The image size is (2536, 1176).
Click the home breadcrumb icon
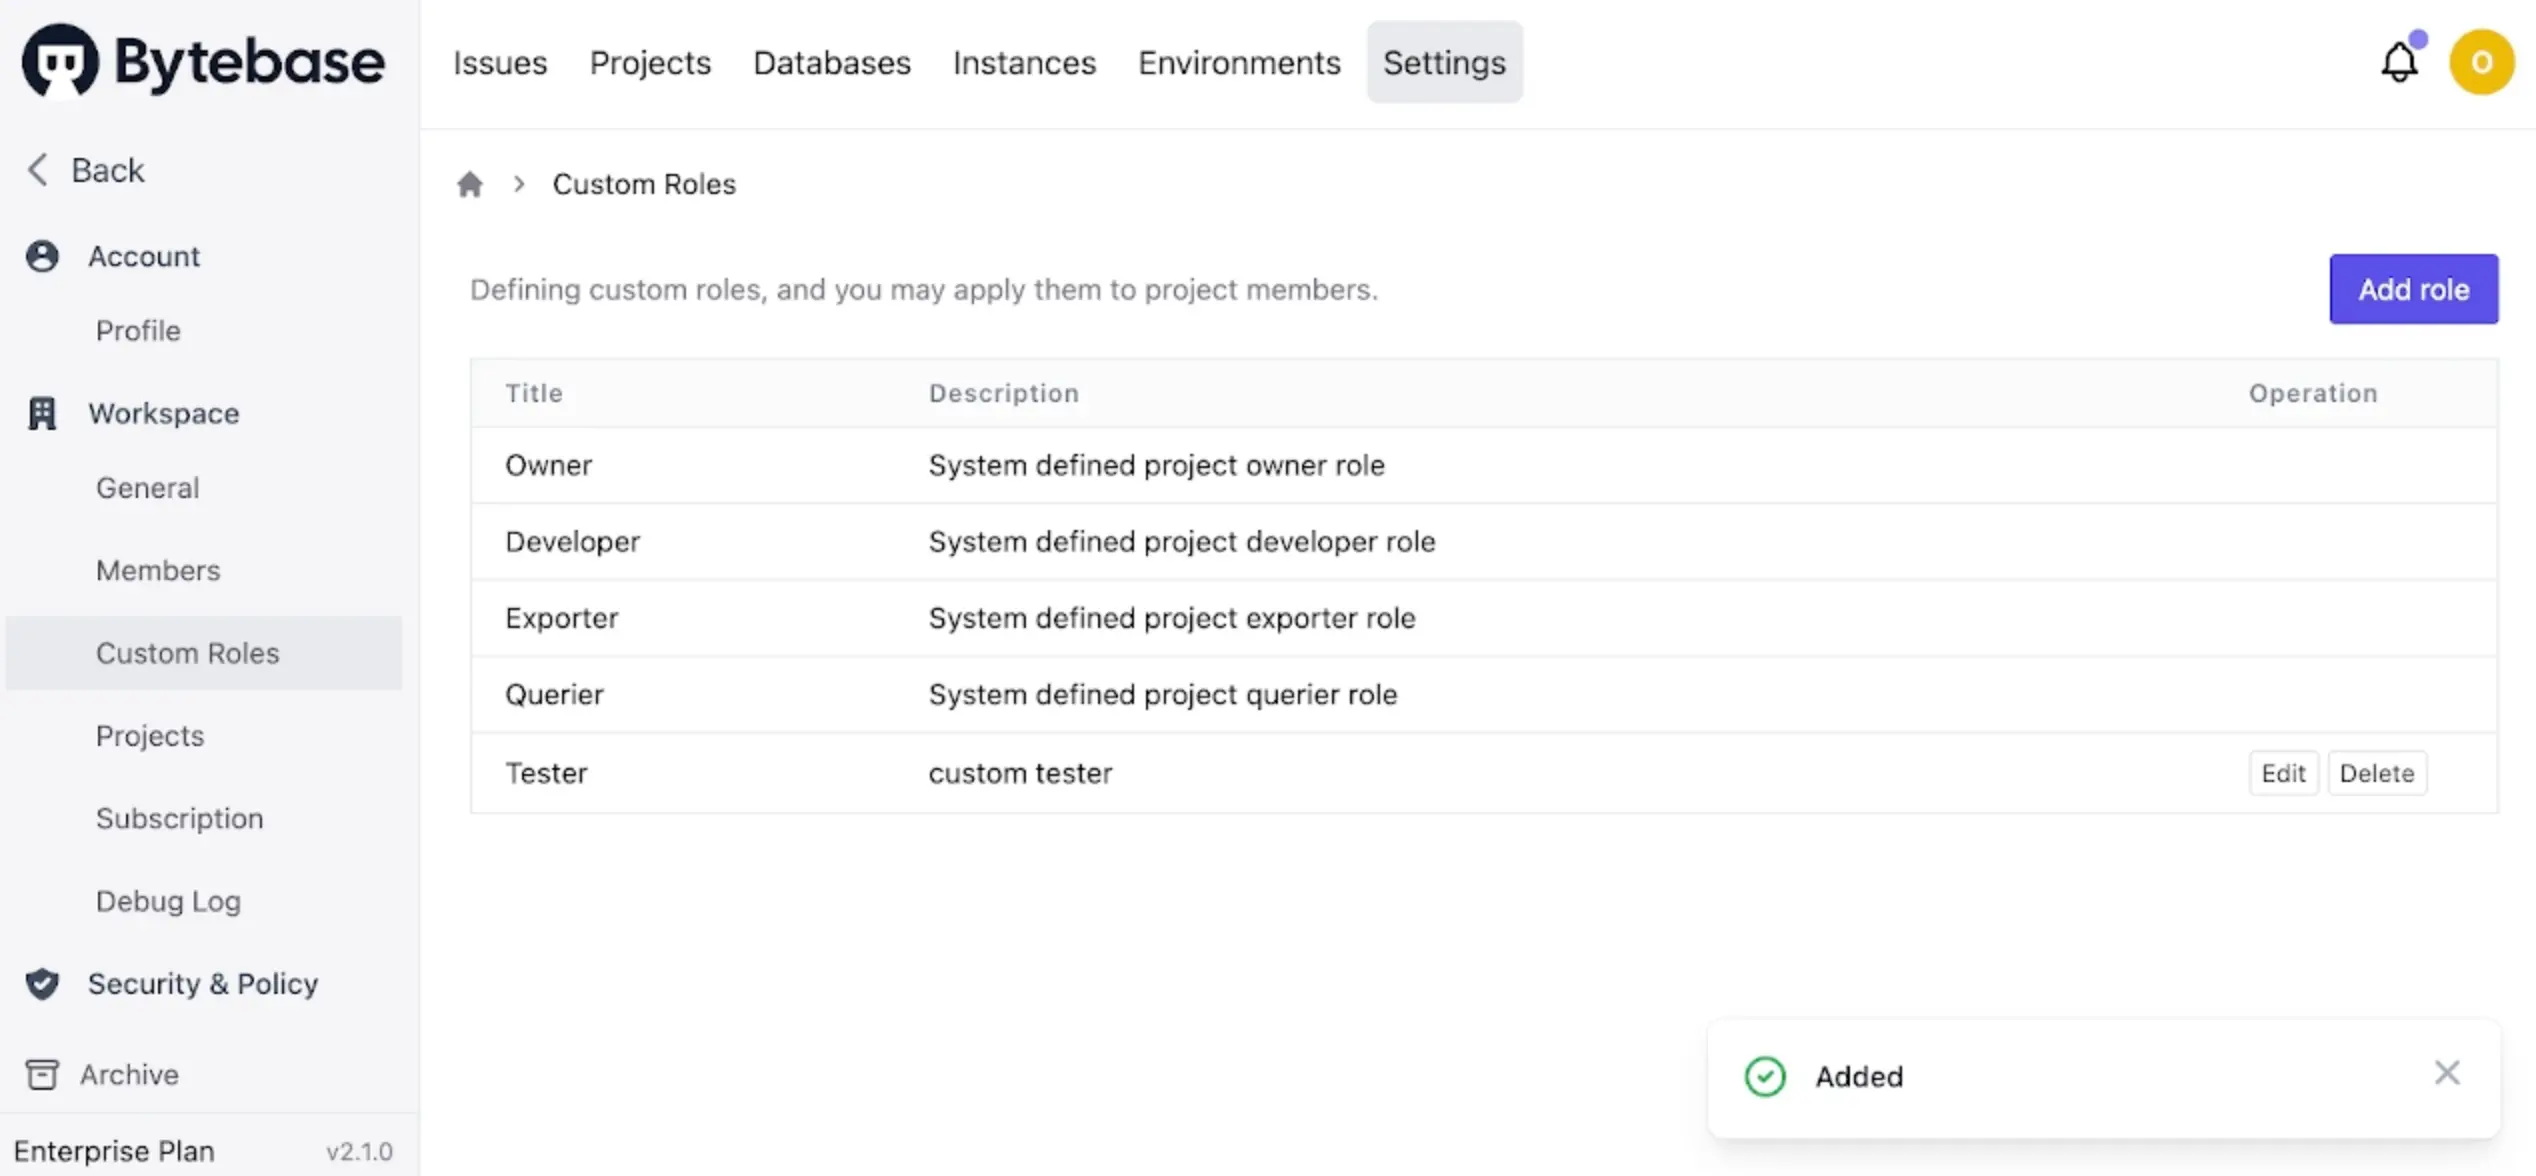[470, 184]
